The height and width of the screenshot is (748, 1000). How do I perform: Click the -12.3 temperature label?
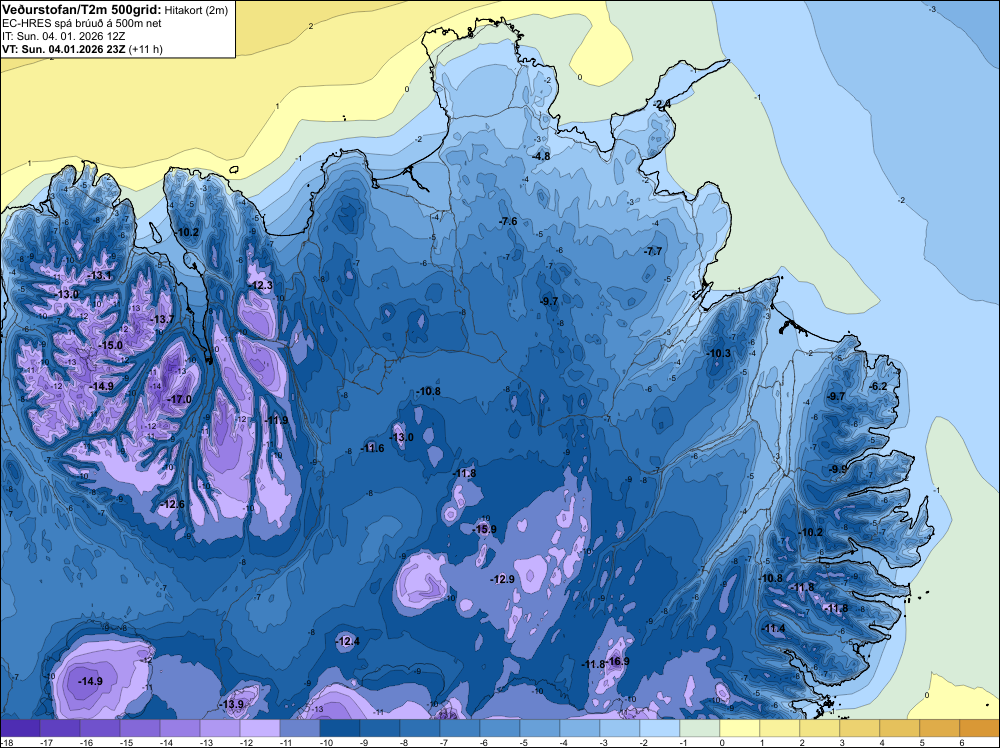click(261, 285)
